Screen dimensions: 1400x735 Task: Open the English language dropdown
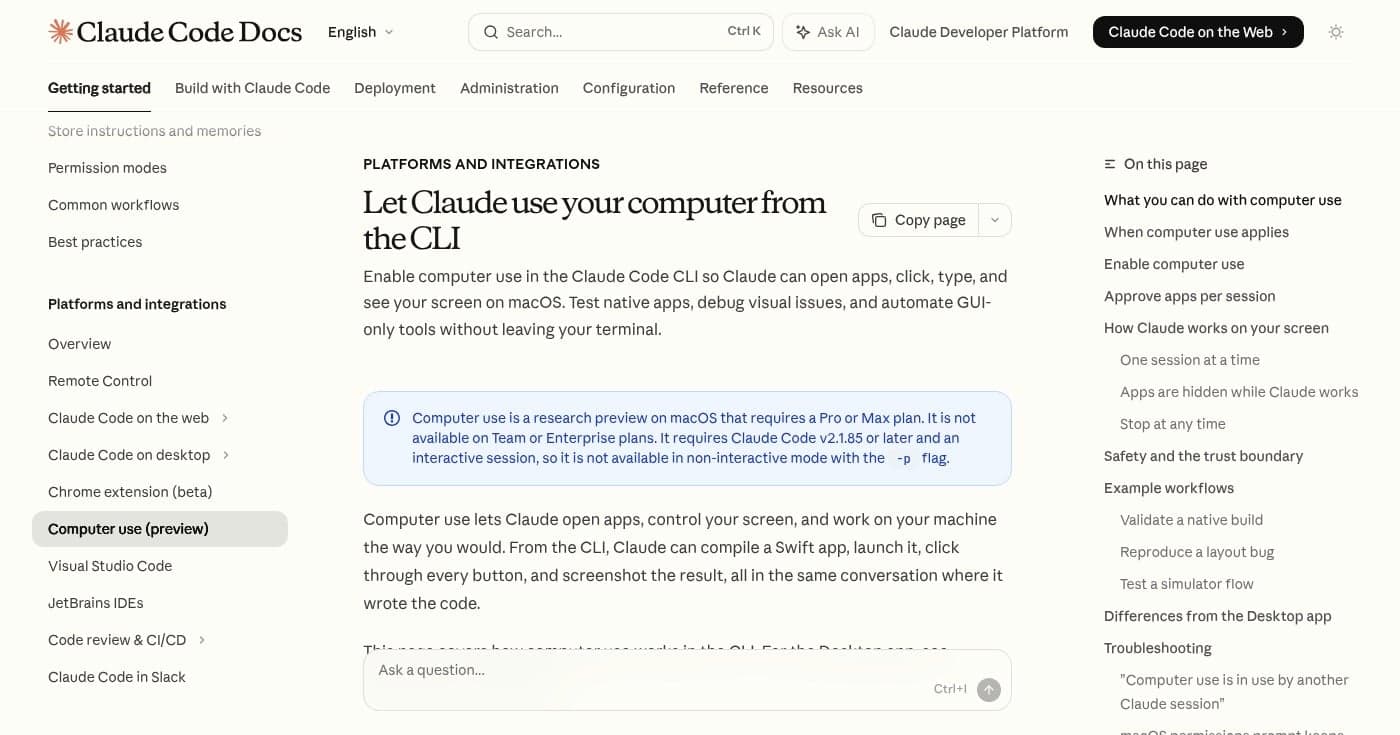coord(359,31)
